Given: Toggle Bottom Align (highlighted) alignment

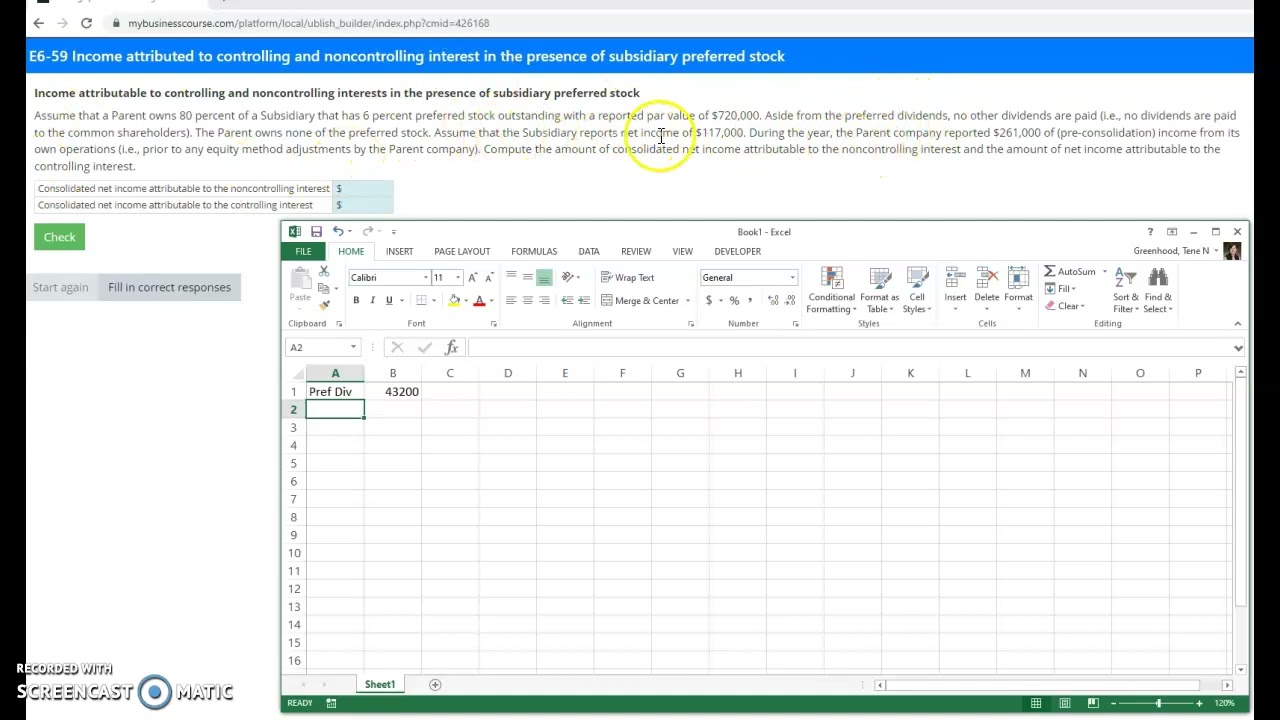Looking at the screenshot, I should [x=544, y=277].
